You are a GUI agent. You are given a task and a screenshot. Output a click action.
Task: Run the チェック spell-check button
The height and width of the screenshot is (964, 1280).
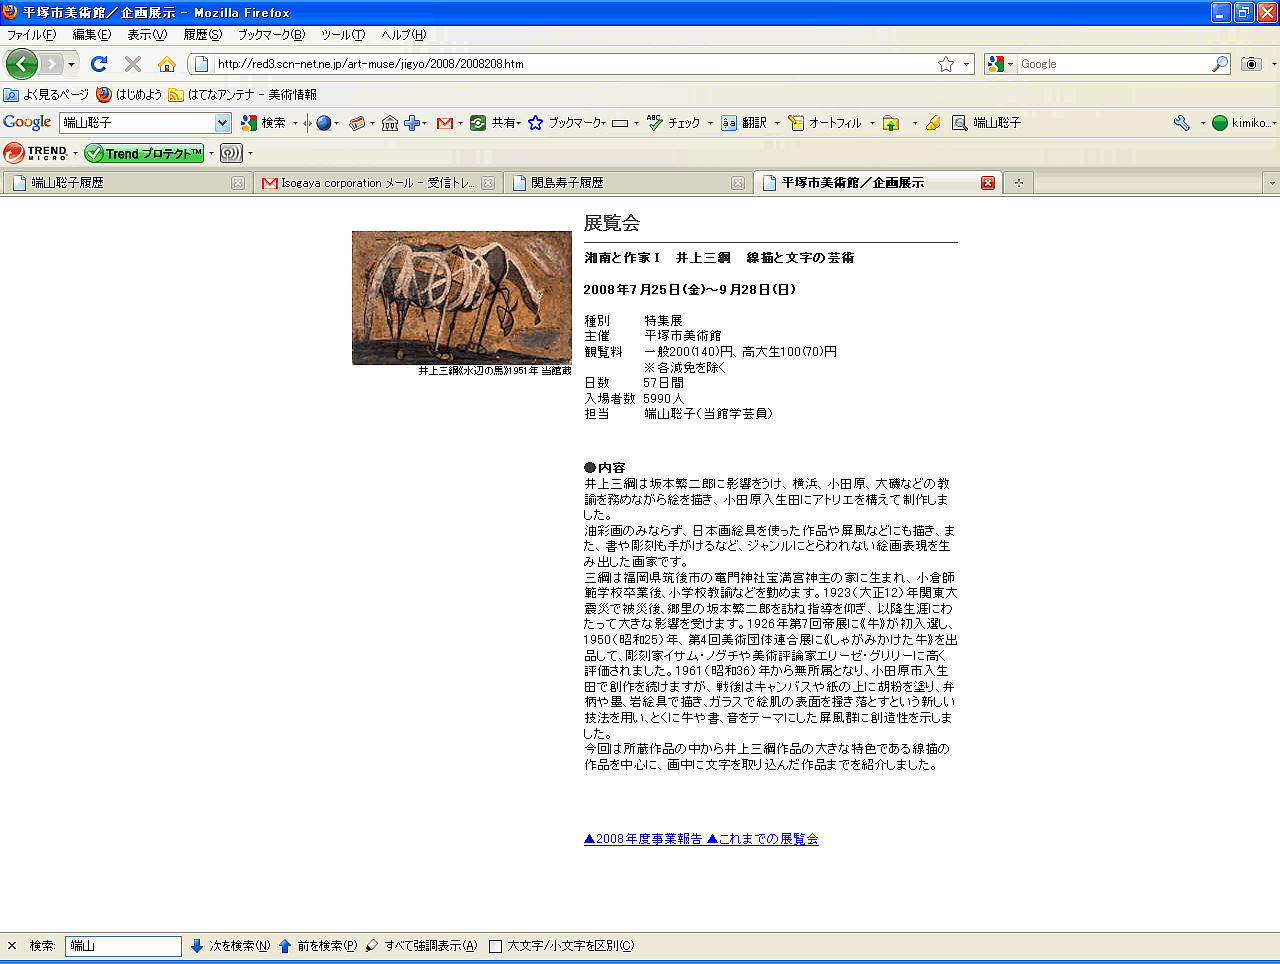tap(673, 123)
